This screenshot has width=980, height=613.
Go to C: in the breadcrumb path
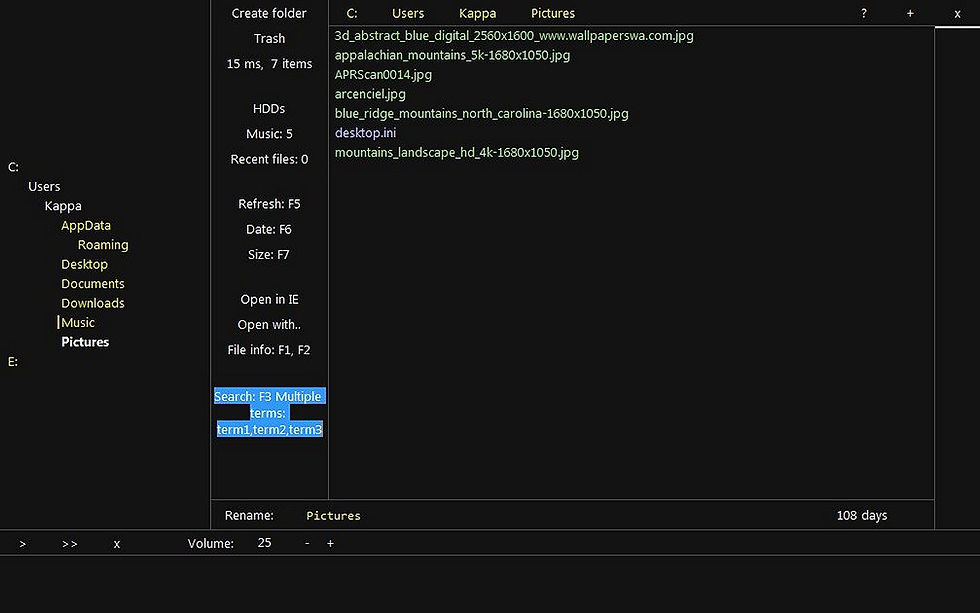pyautogui.click(x=352, y=13)
